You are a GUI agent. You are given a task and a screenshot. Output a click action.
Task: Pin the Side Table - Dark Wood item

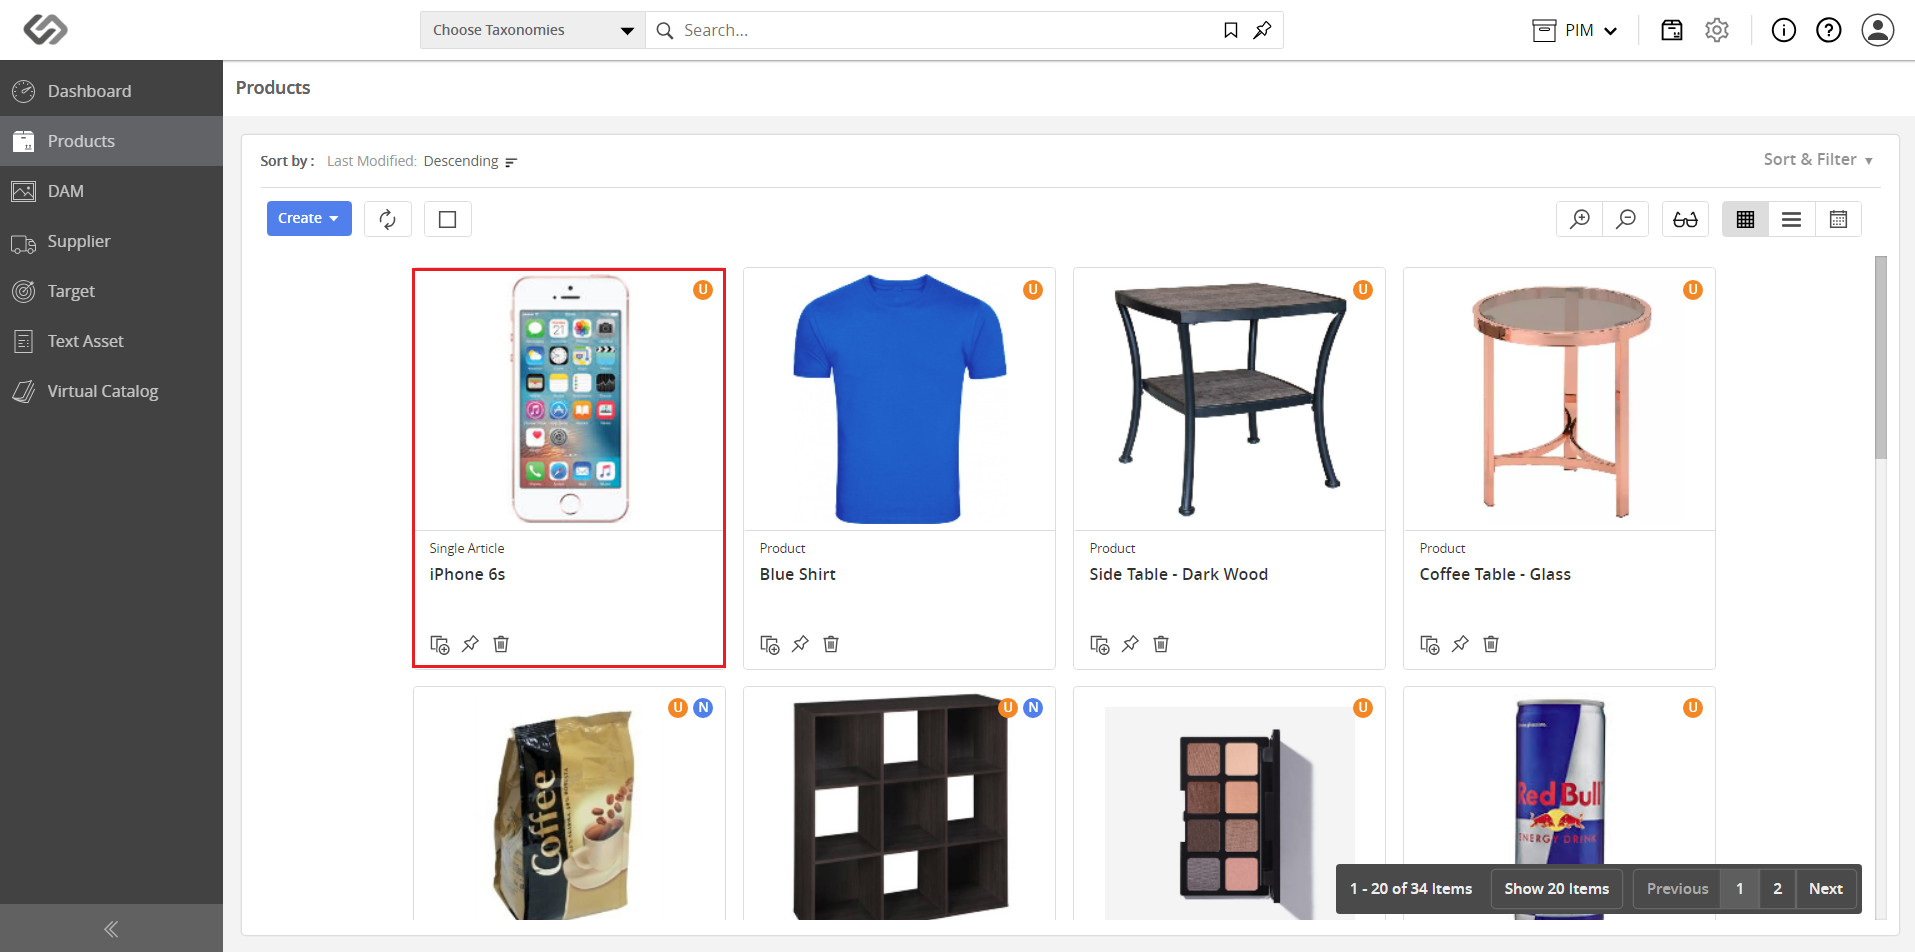(1130, 644)
